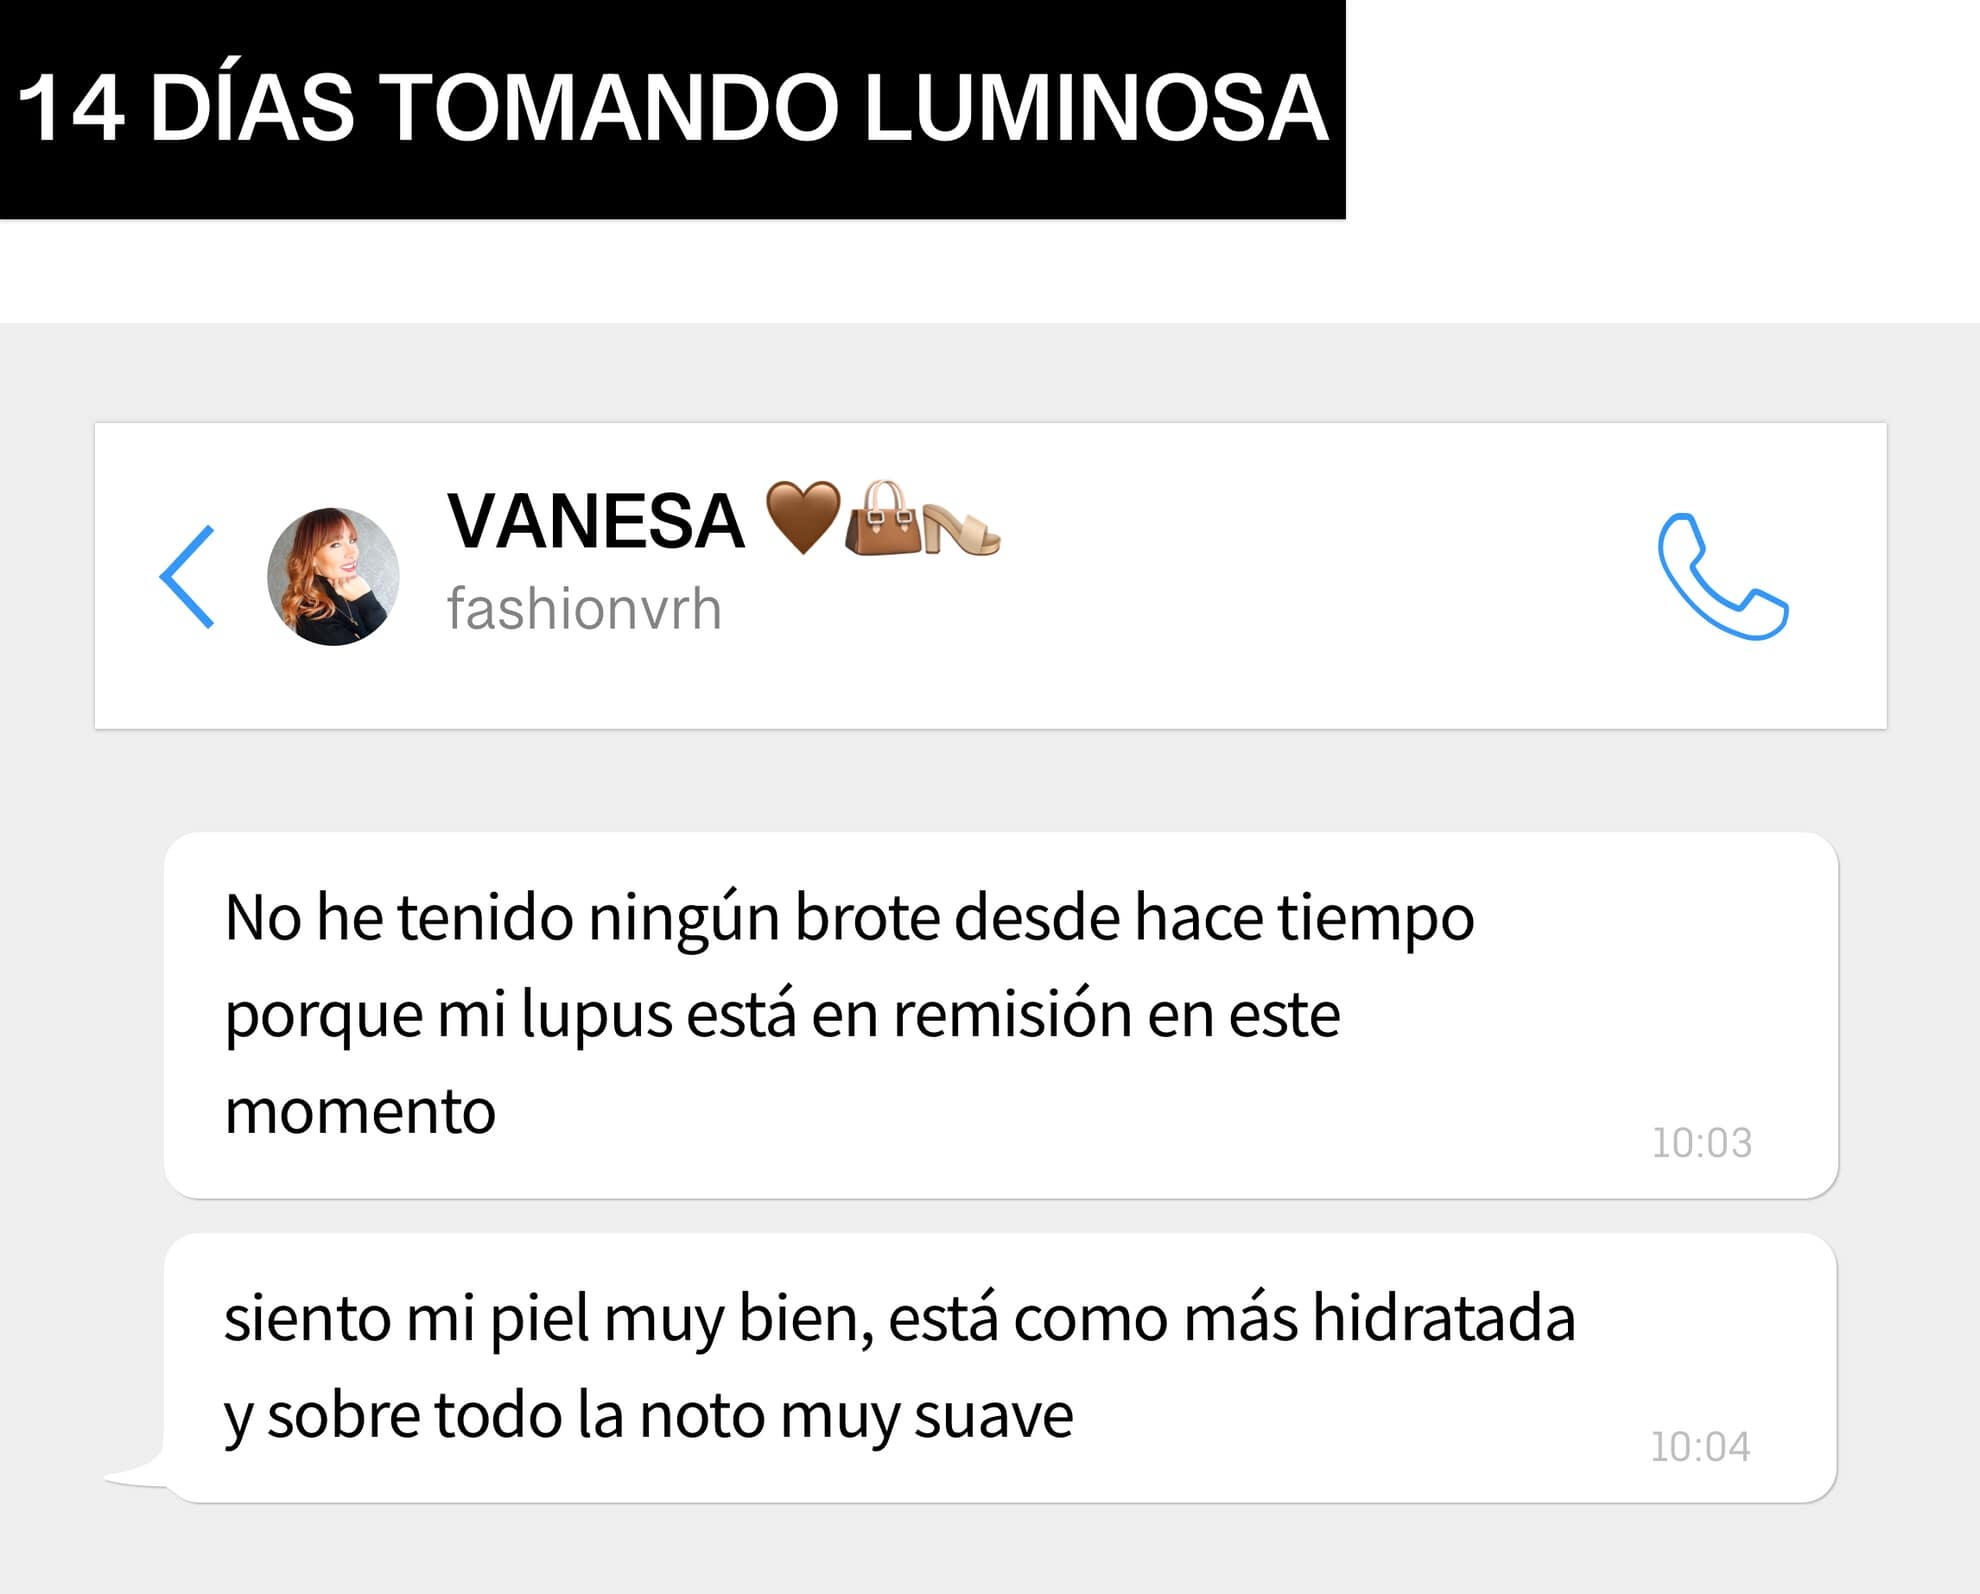
Task: Click the number 14 in the banner
Action: pos(72,108)
